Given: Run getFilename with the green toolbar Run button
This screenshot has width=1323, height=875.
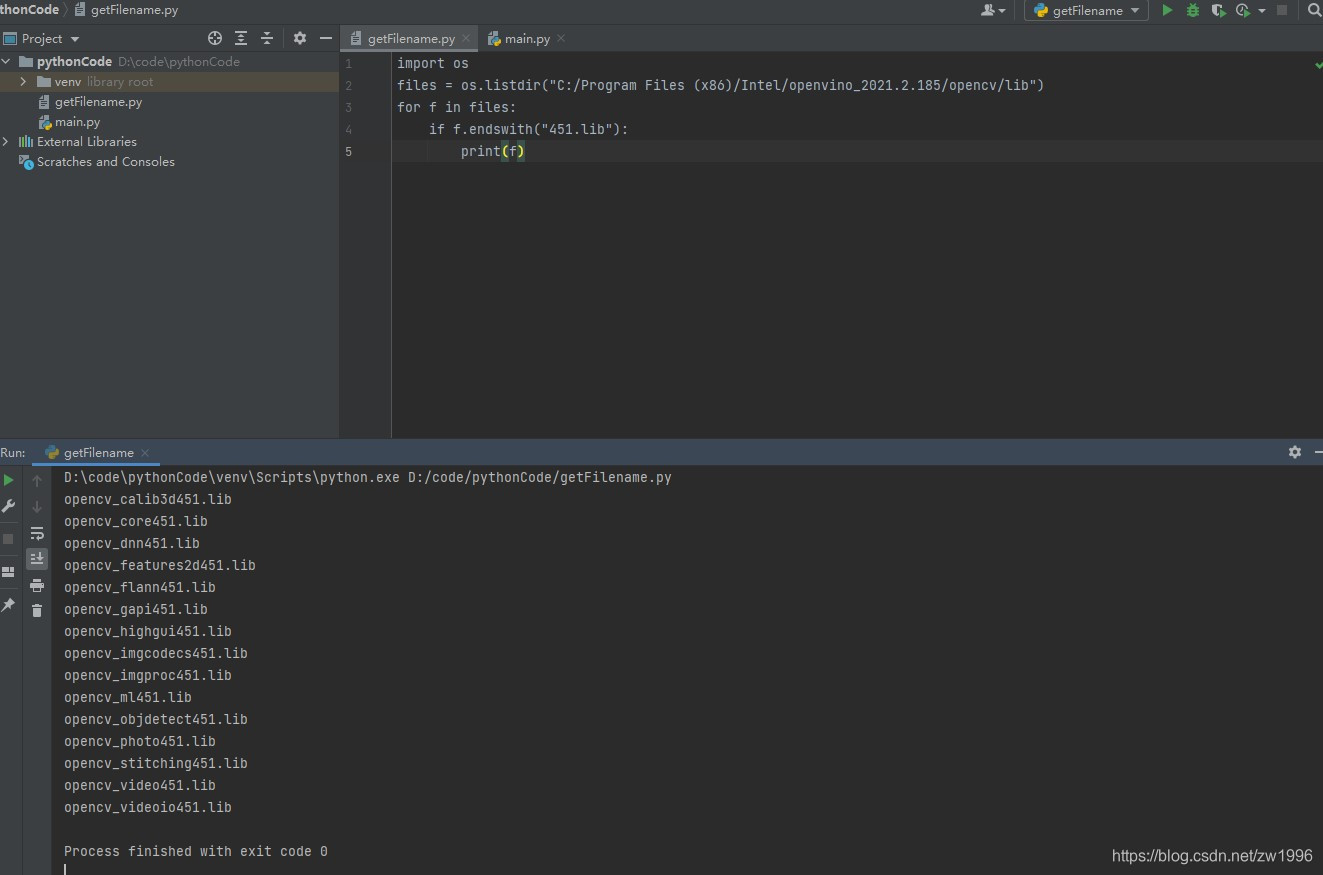Looking at the screenshot, I should pos(1167,10).
